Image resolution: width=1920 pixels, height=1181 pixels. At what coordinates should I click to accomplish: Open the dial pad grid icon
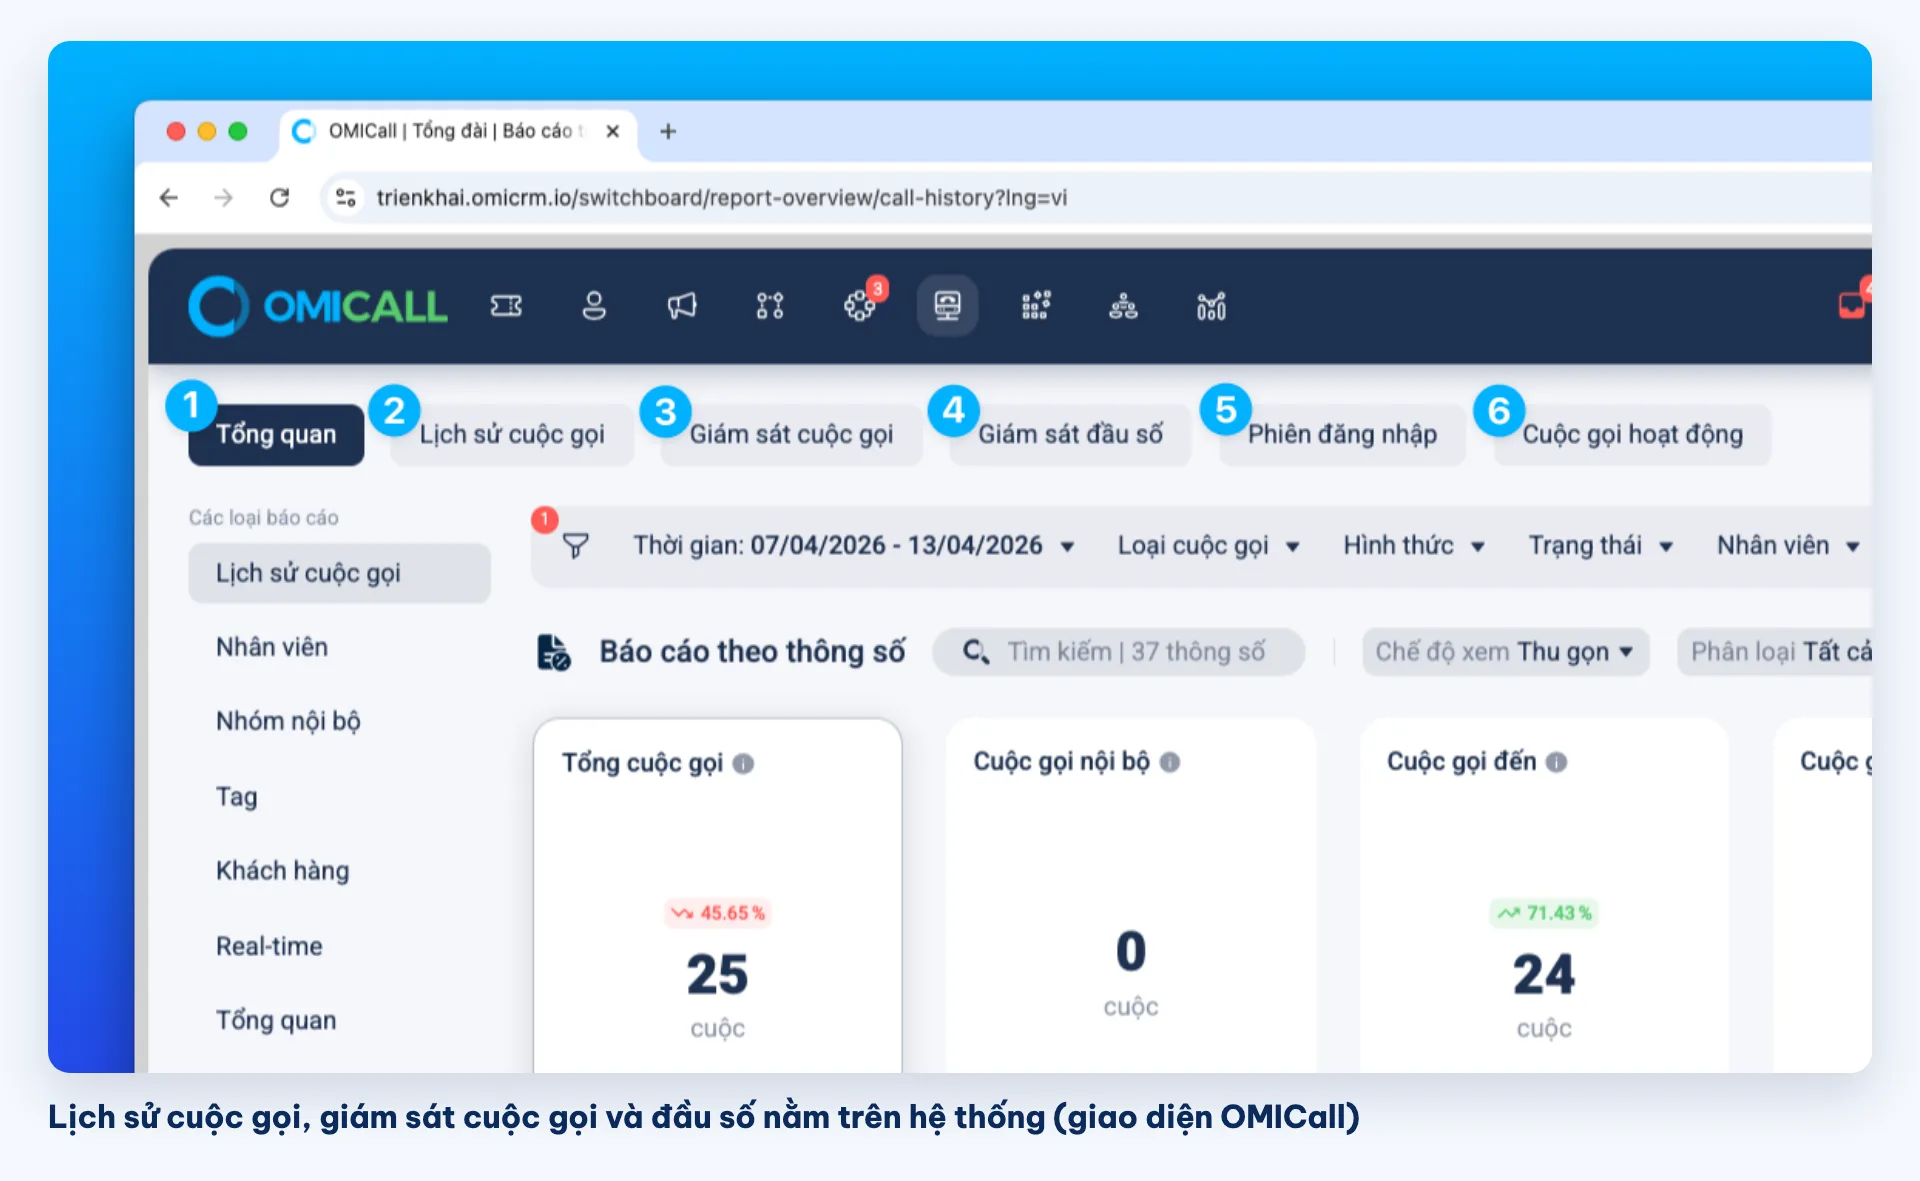(x=1036, y=306)
